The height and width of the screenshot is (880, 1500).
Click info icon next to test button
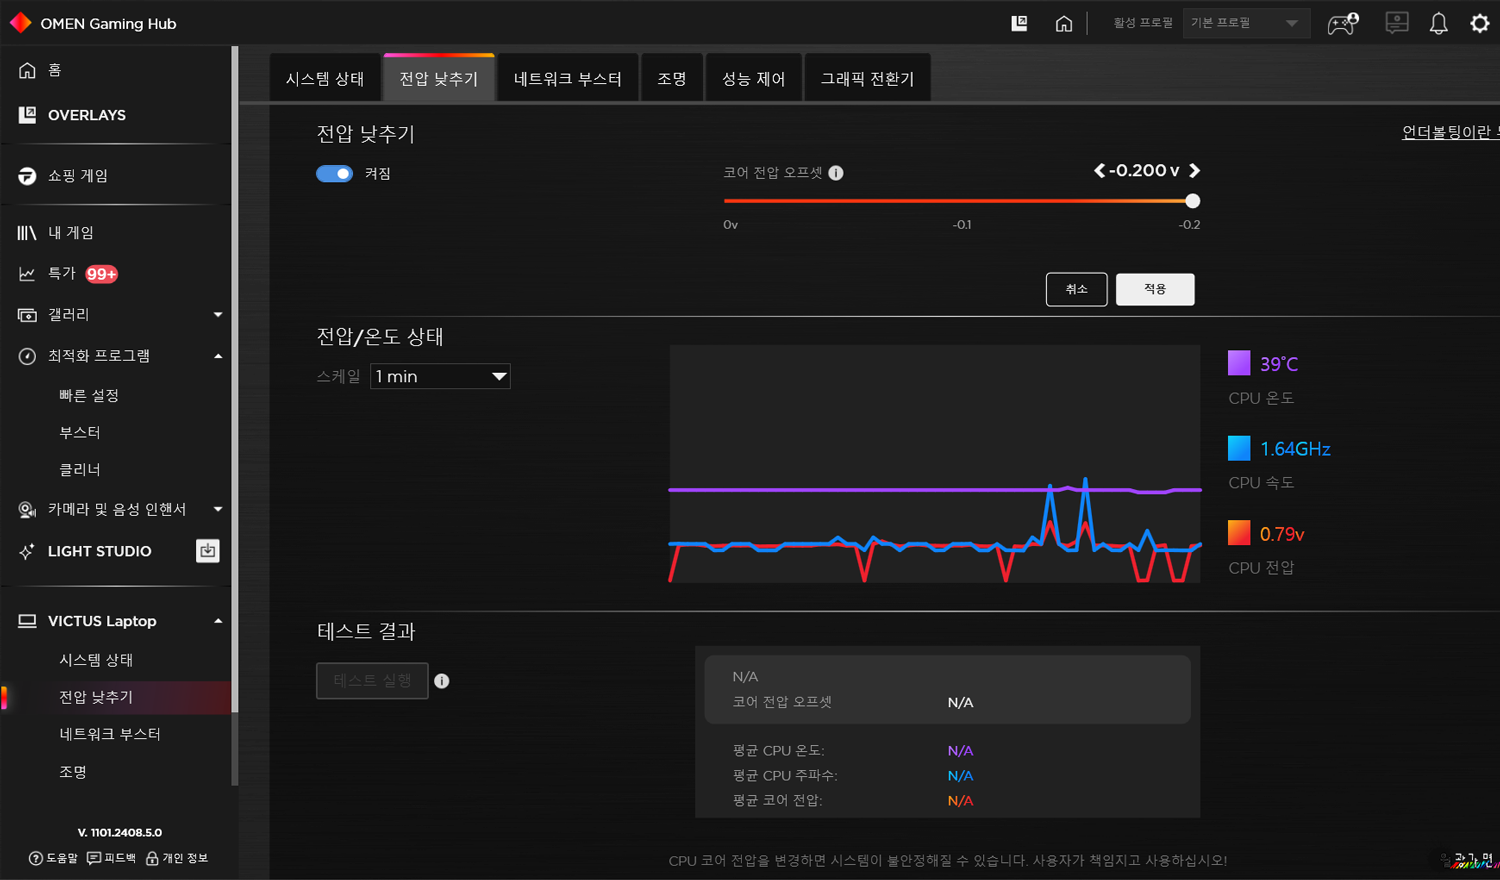(x=442, y=681)
